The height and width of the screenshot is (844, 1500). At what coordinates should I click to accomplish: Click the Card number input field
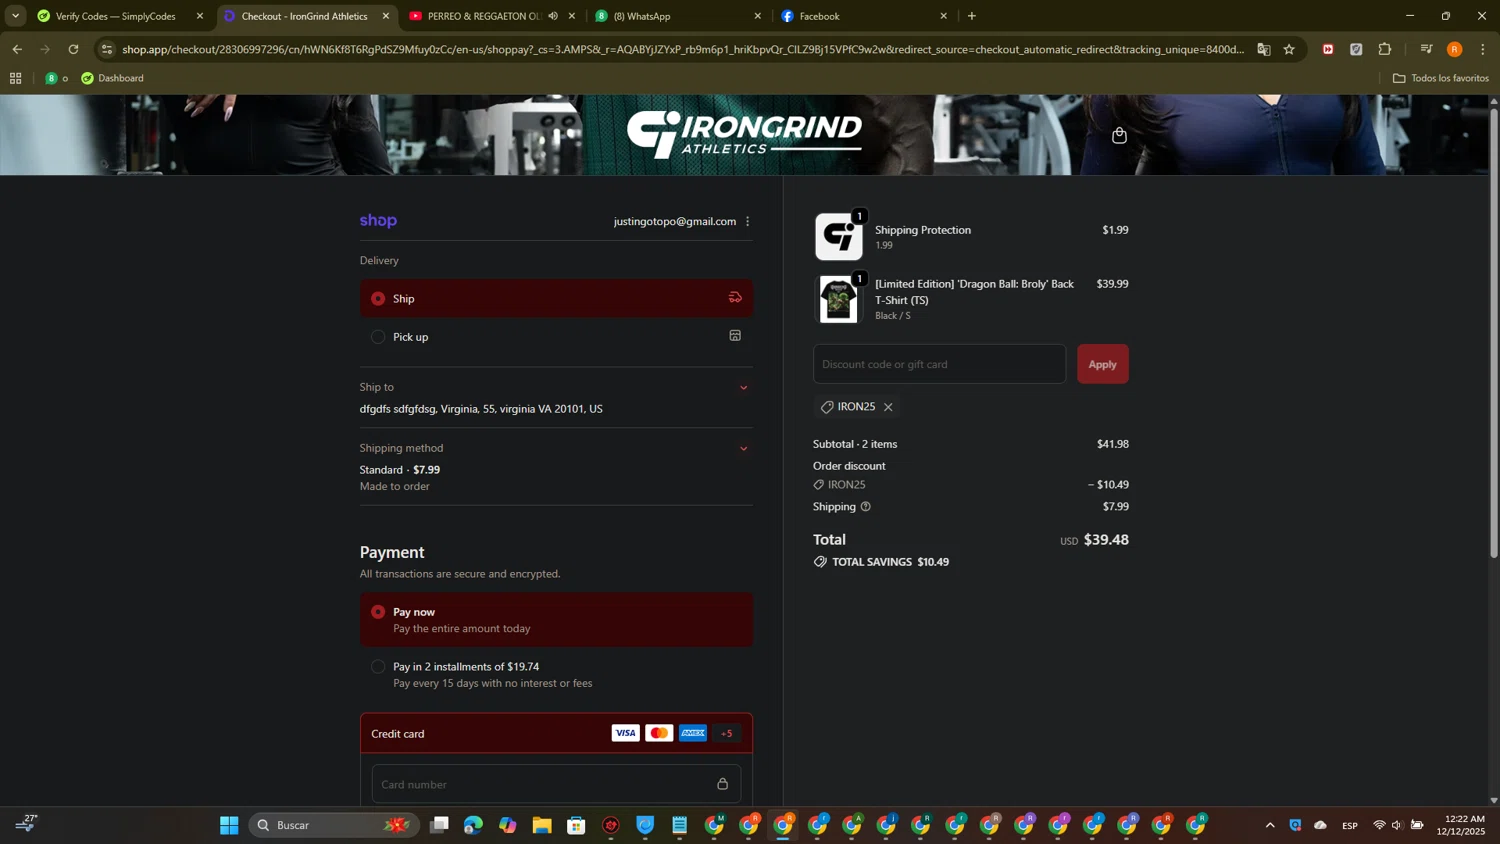click(x=556, y=784)
